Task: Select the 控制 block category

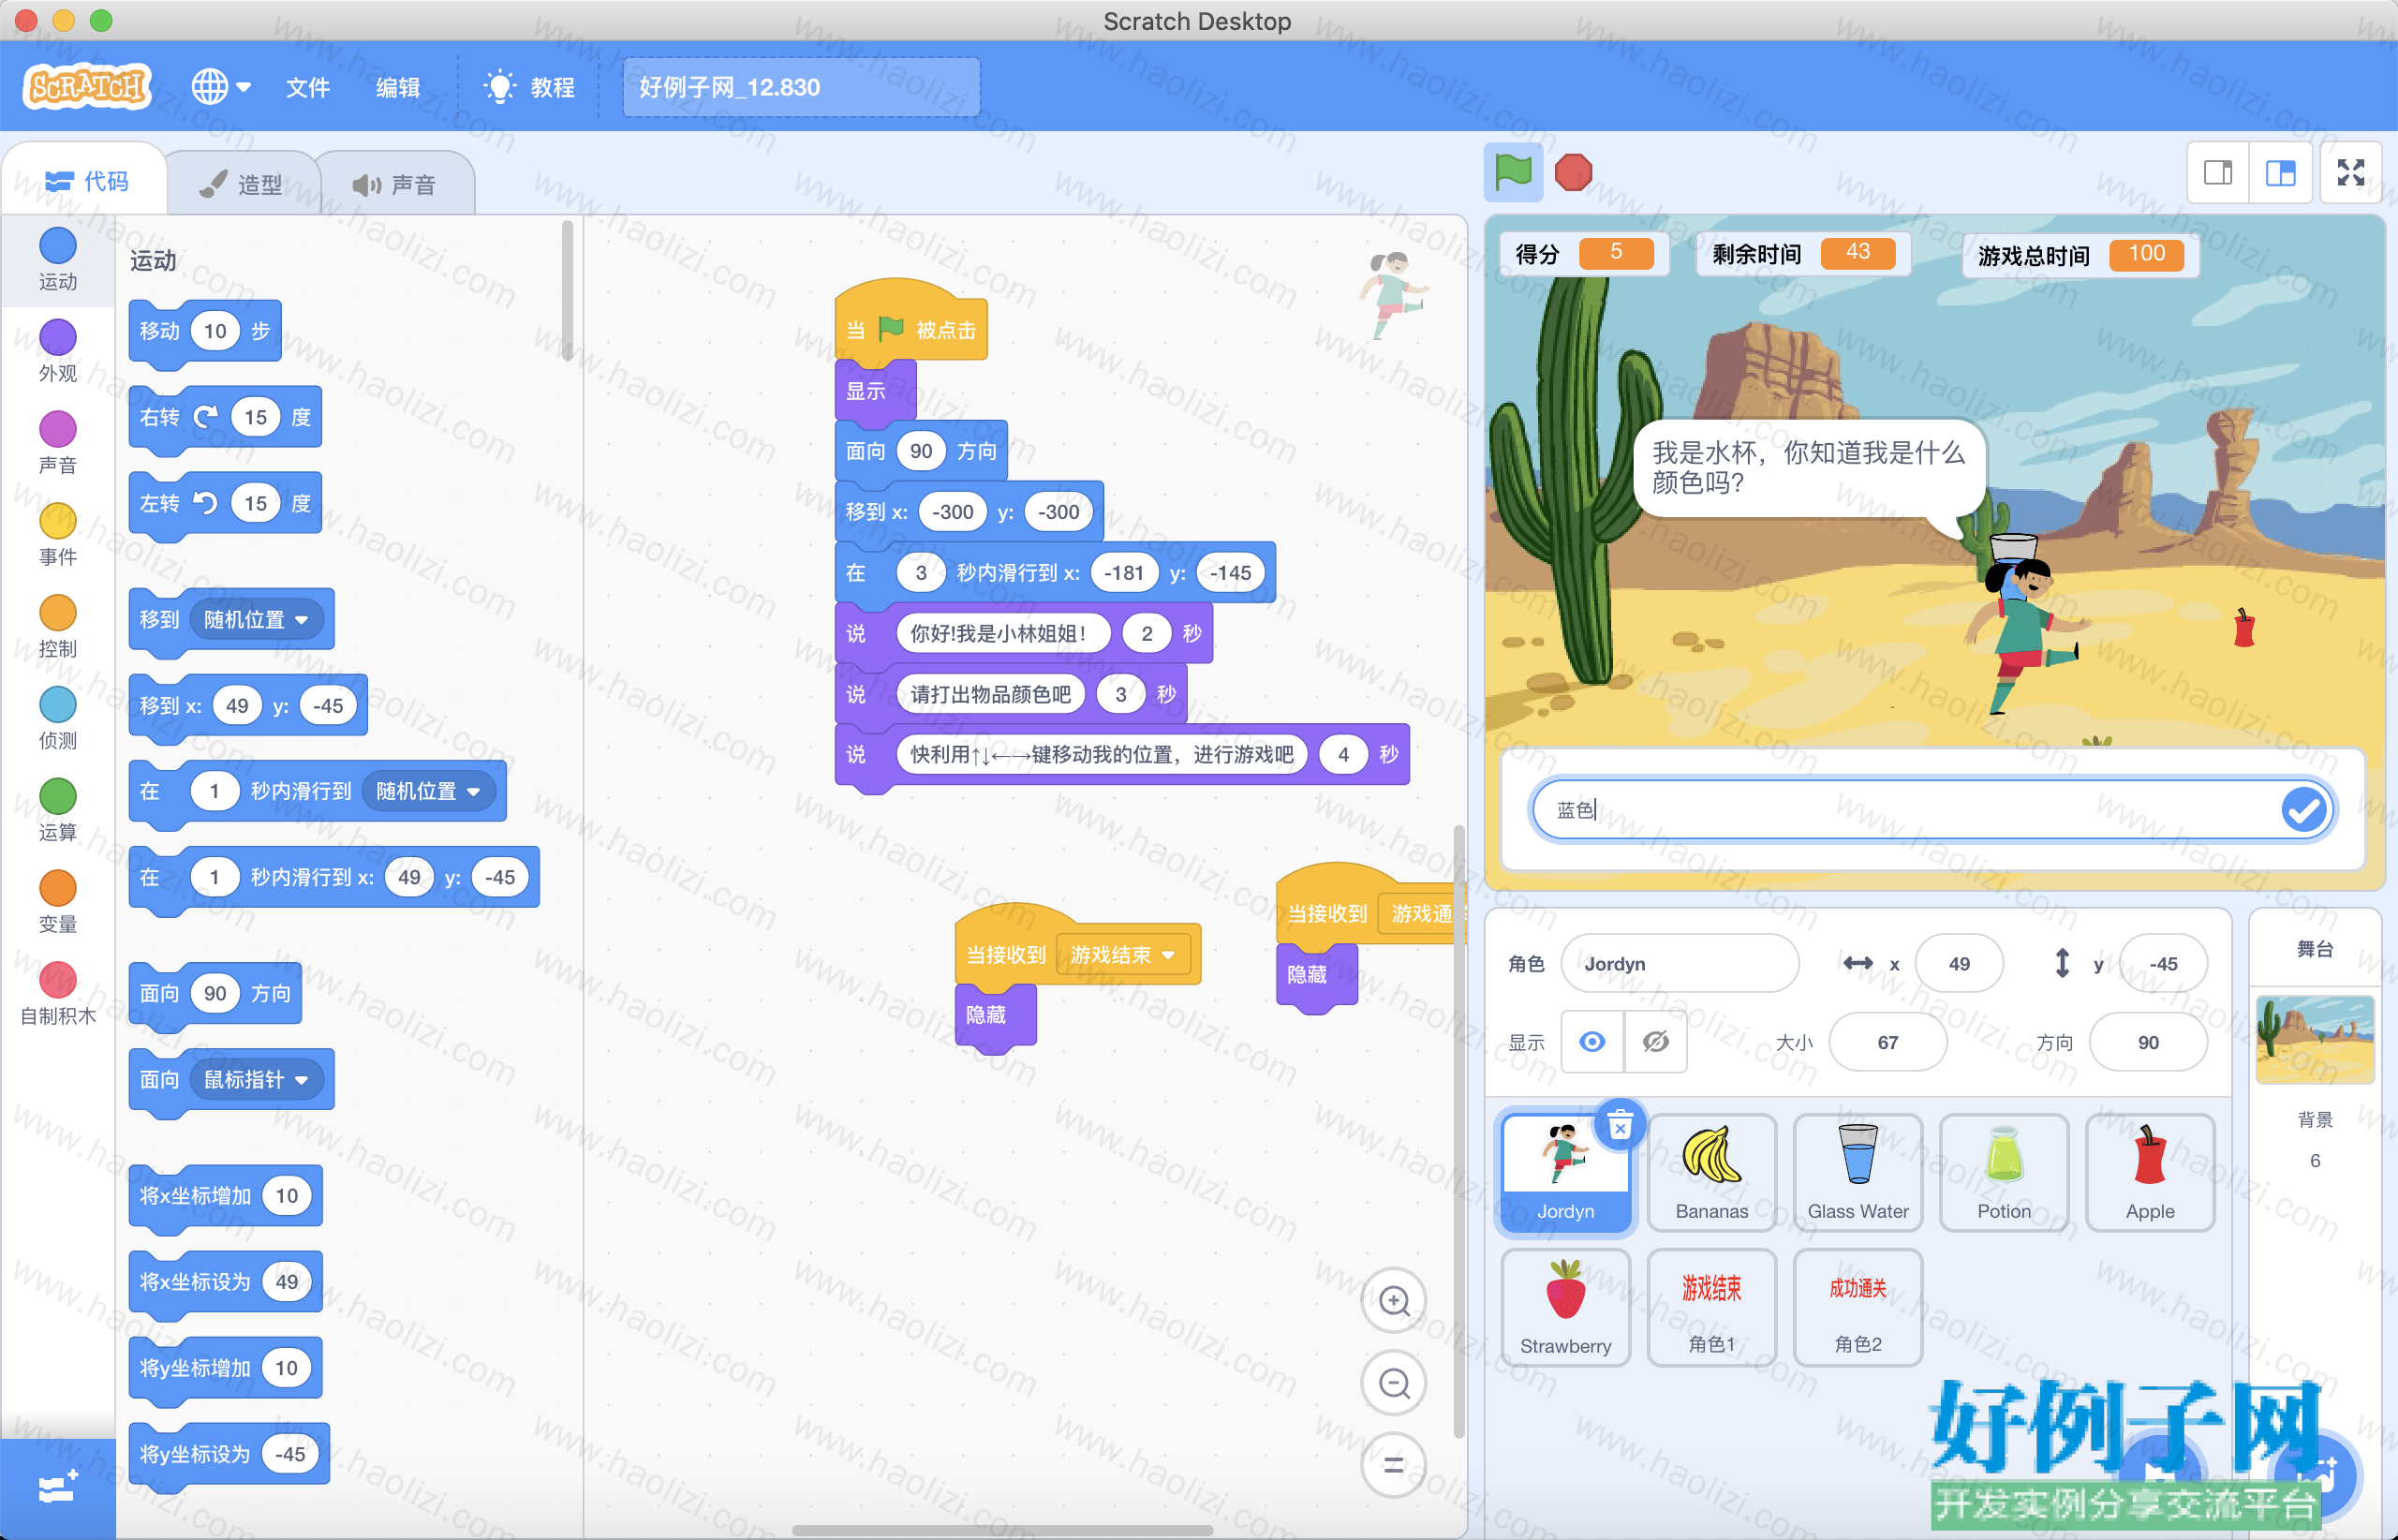Action: (58, 627)
